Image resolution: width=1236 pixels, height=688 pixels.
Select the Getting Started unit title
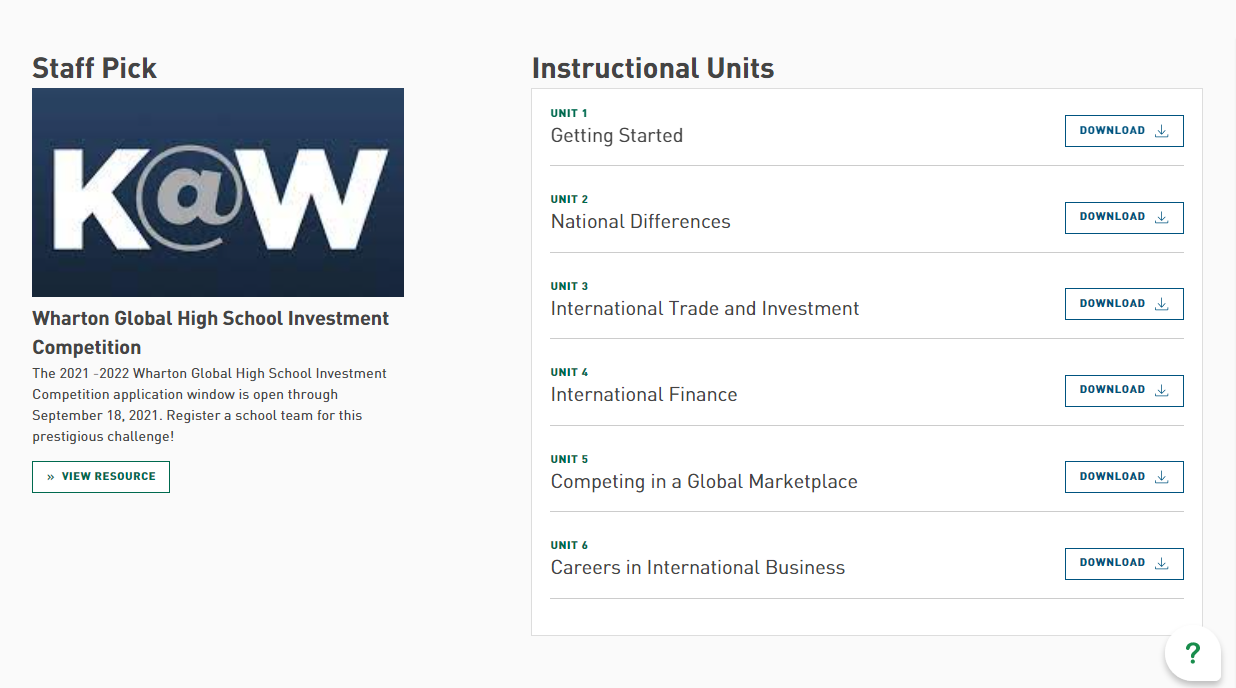coord(617,136)
